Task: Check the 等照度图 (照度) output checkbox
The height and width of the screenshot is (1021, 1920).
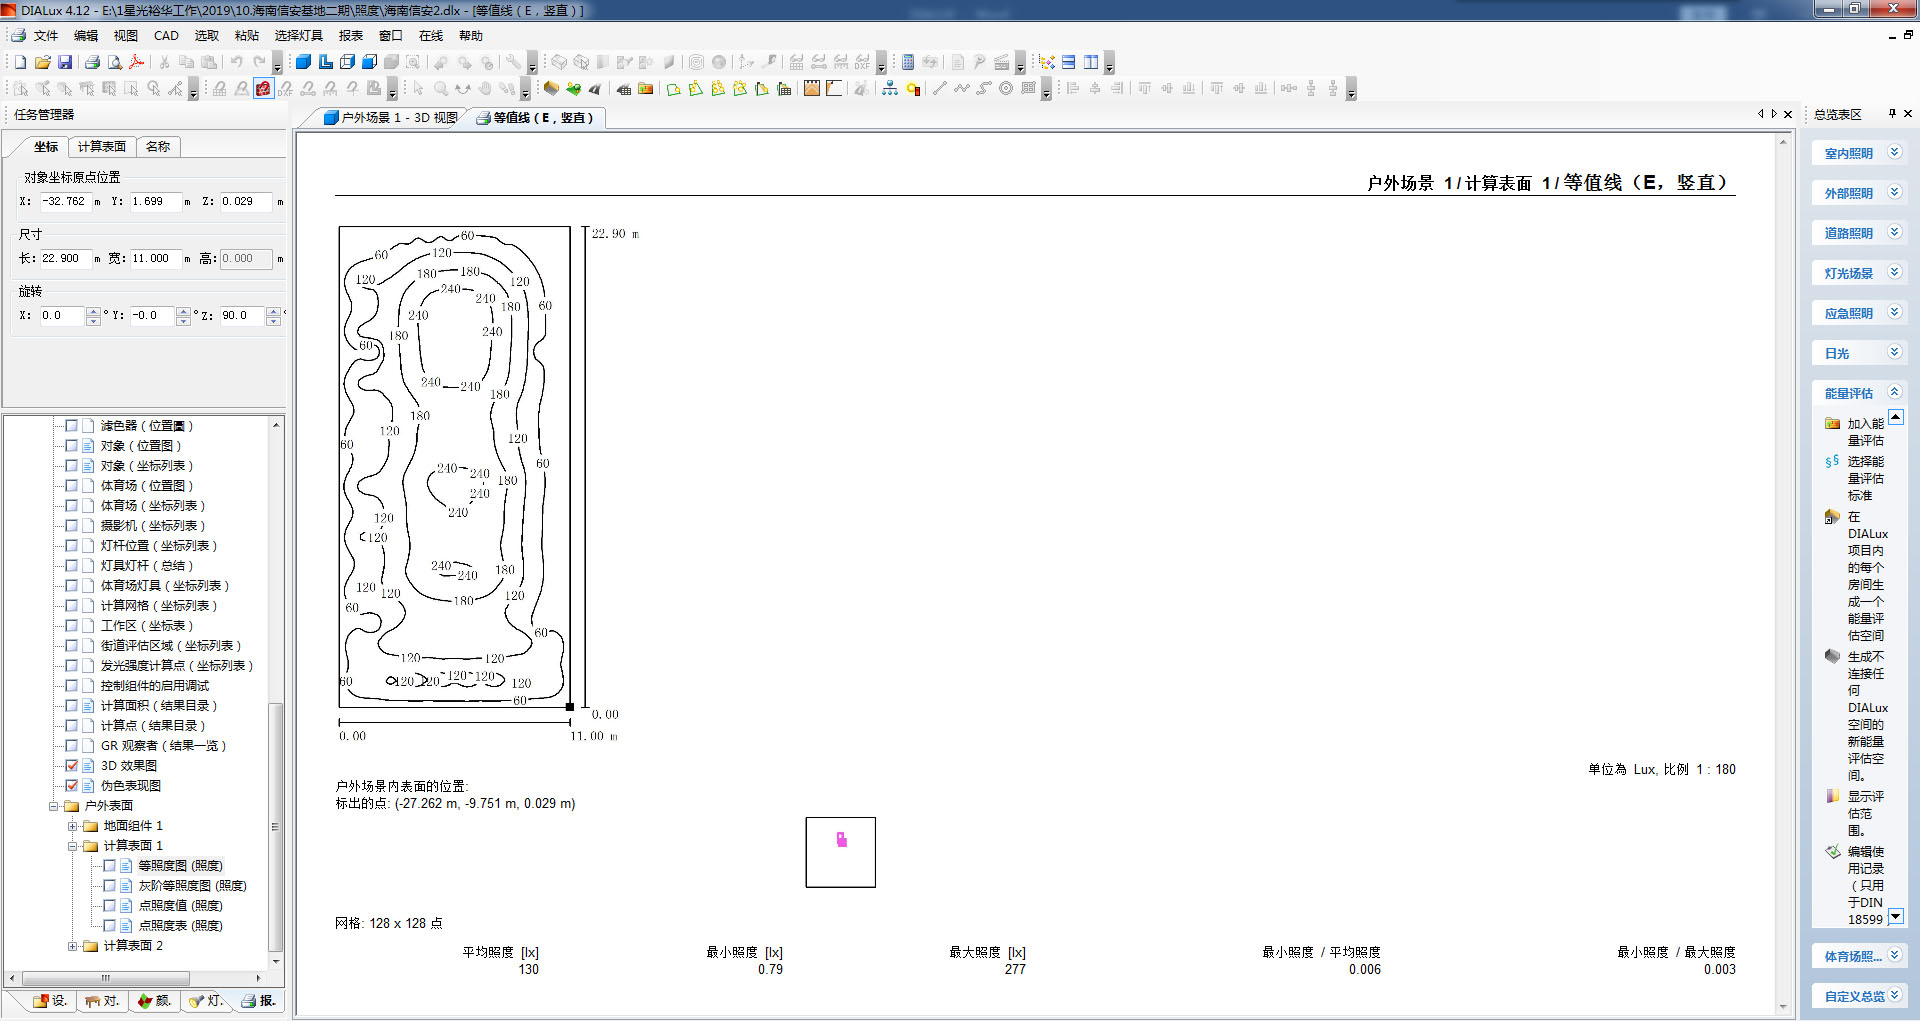Action: click(x=109, y=866)
